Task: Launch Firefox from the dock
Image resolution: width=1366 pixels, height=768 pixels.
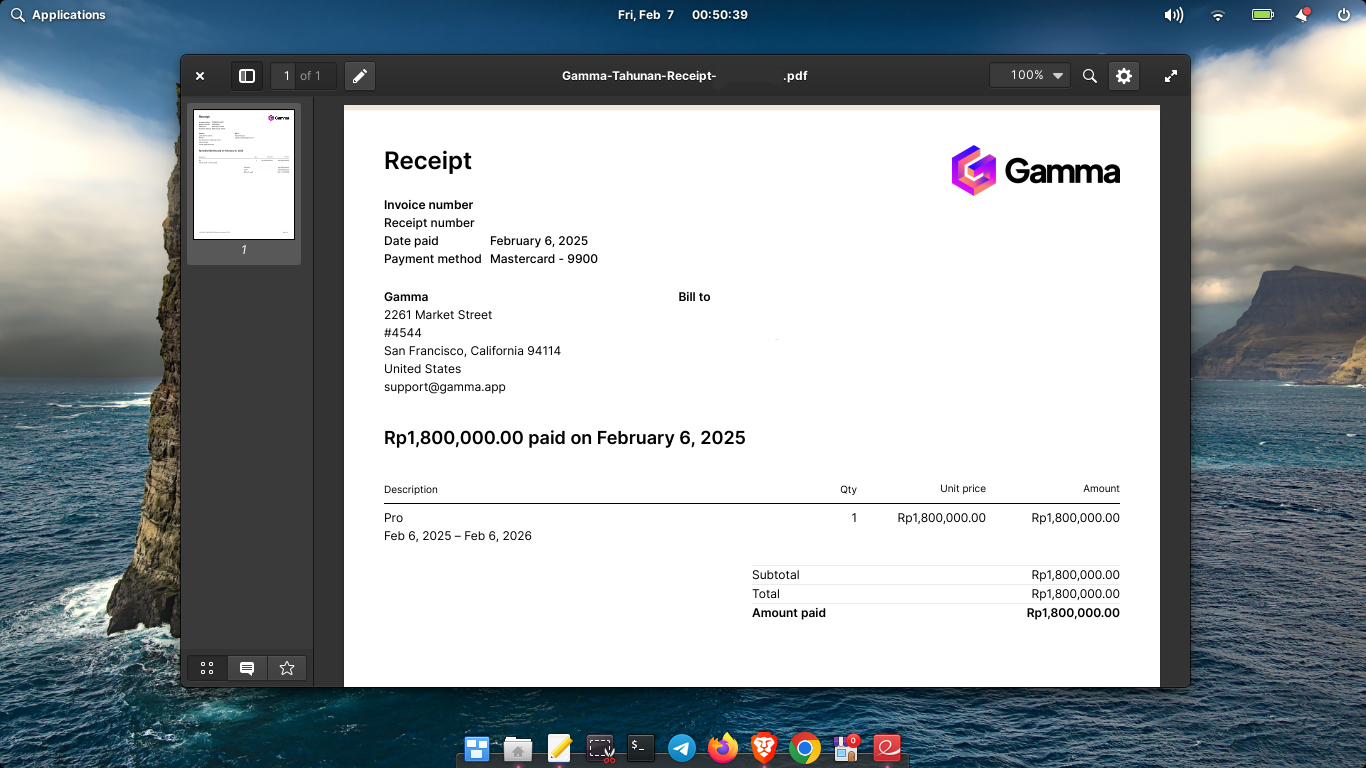Action: [722, 748]
